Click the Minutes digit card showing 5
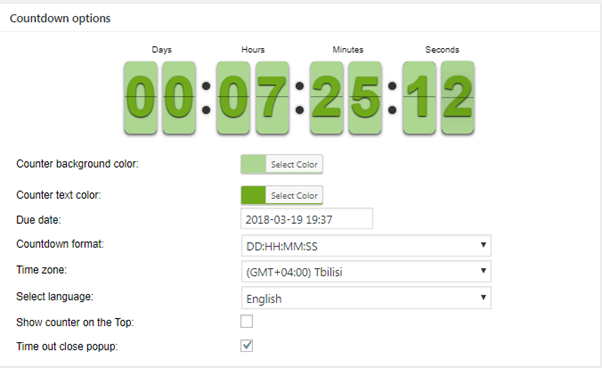This screenshot has height=368, width=602. pos(365,98)
